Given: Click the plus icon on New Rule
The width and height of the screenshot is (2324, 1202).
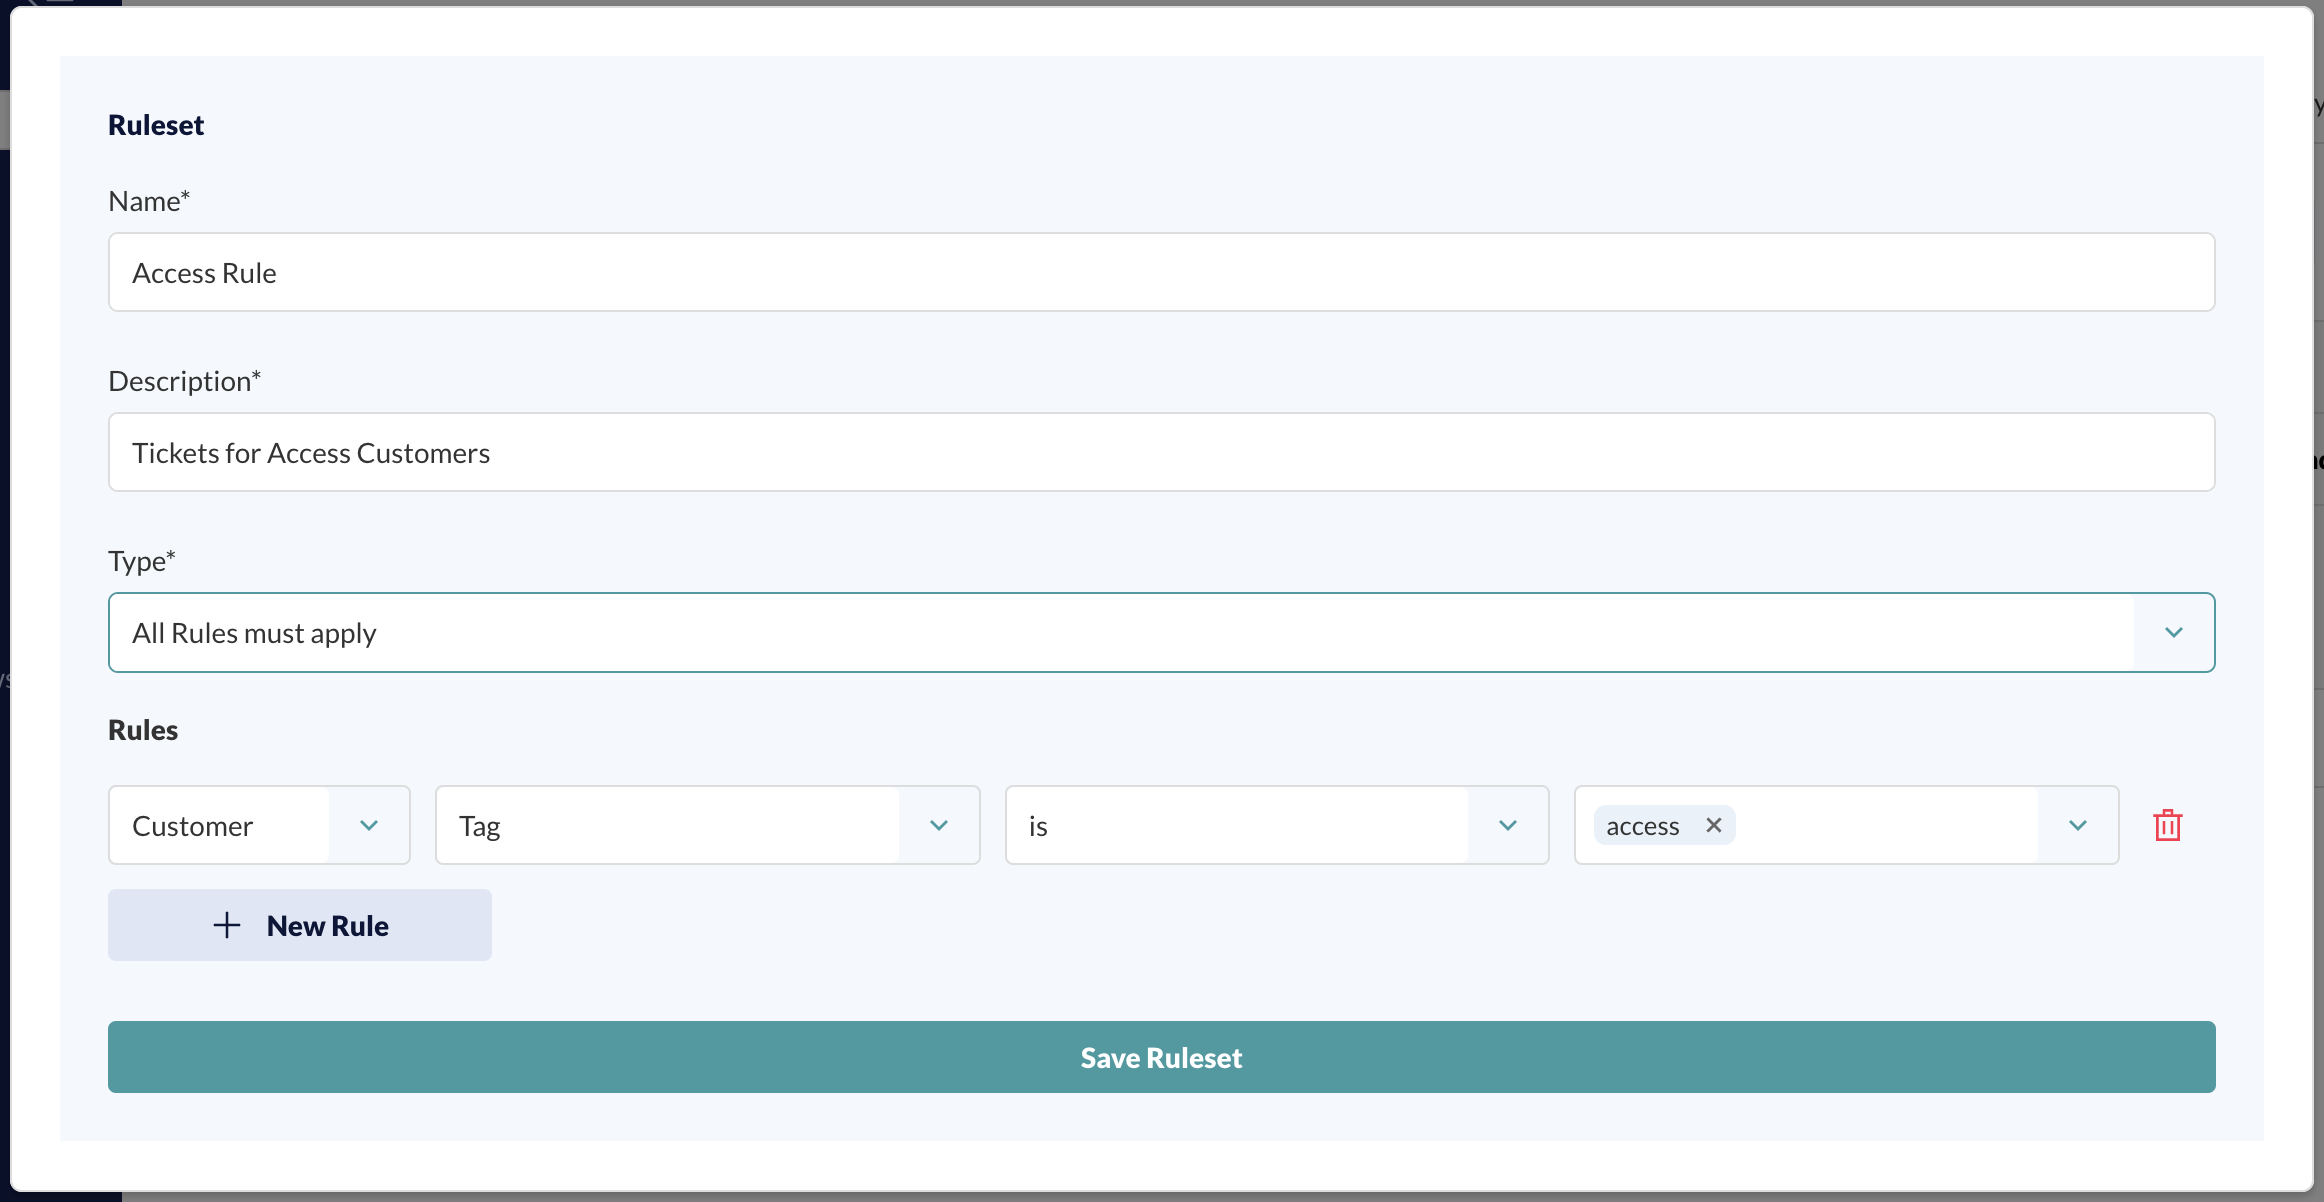Looking at the screenshot, I should (x=227, y=925).
